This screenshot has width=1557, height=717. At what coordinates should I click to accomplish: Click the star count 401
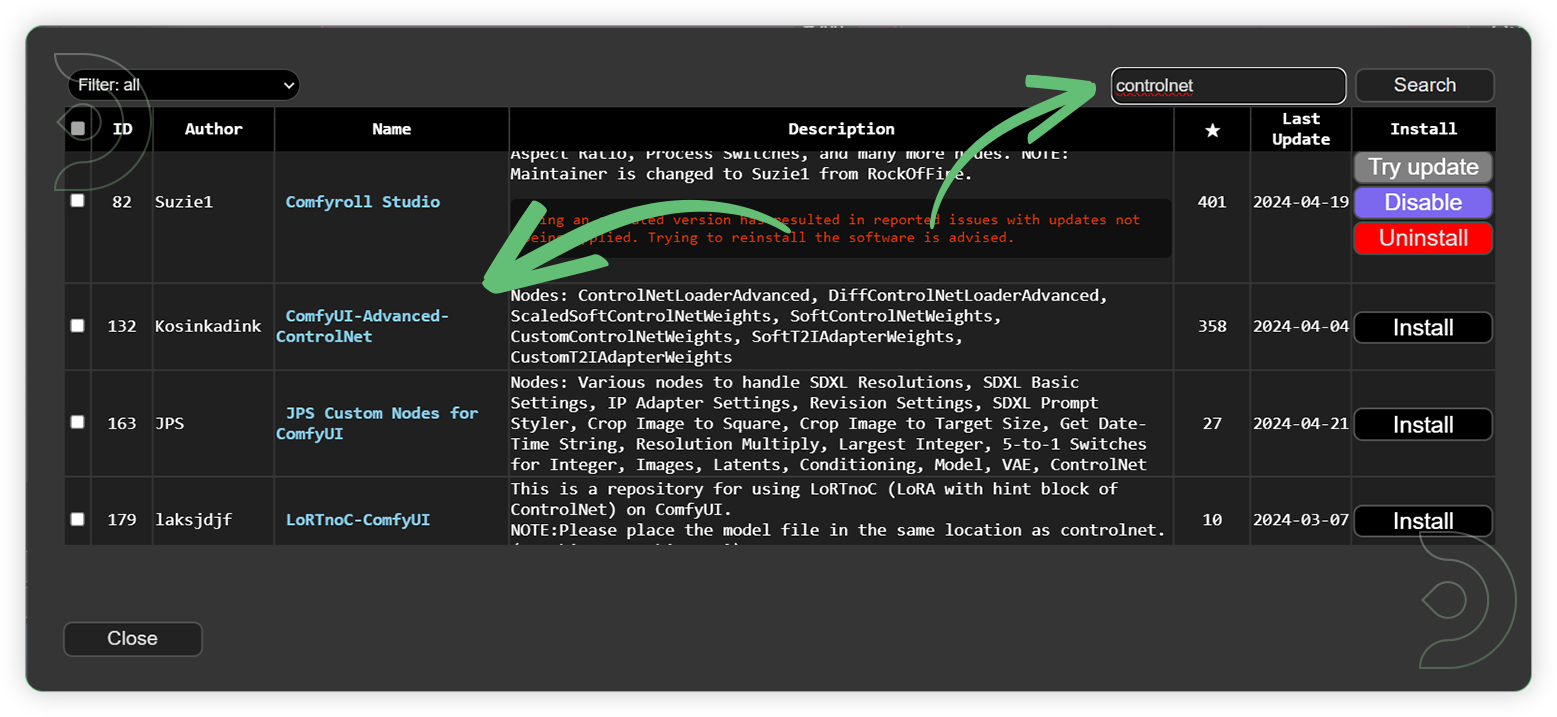click(1212, 202)
